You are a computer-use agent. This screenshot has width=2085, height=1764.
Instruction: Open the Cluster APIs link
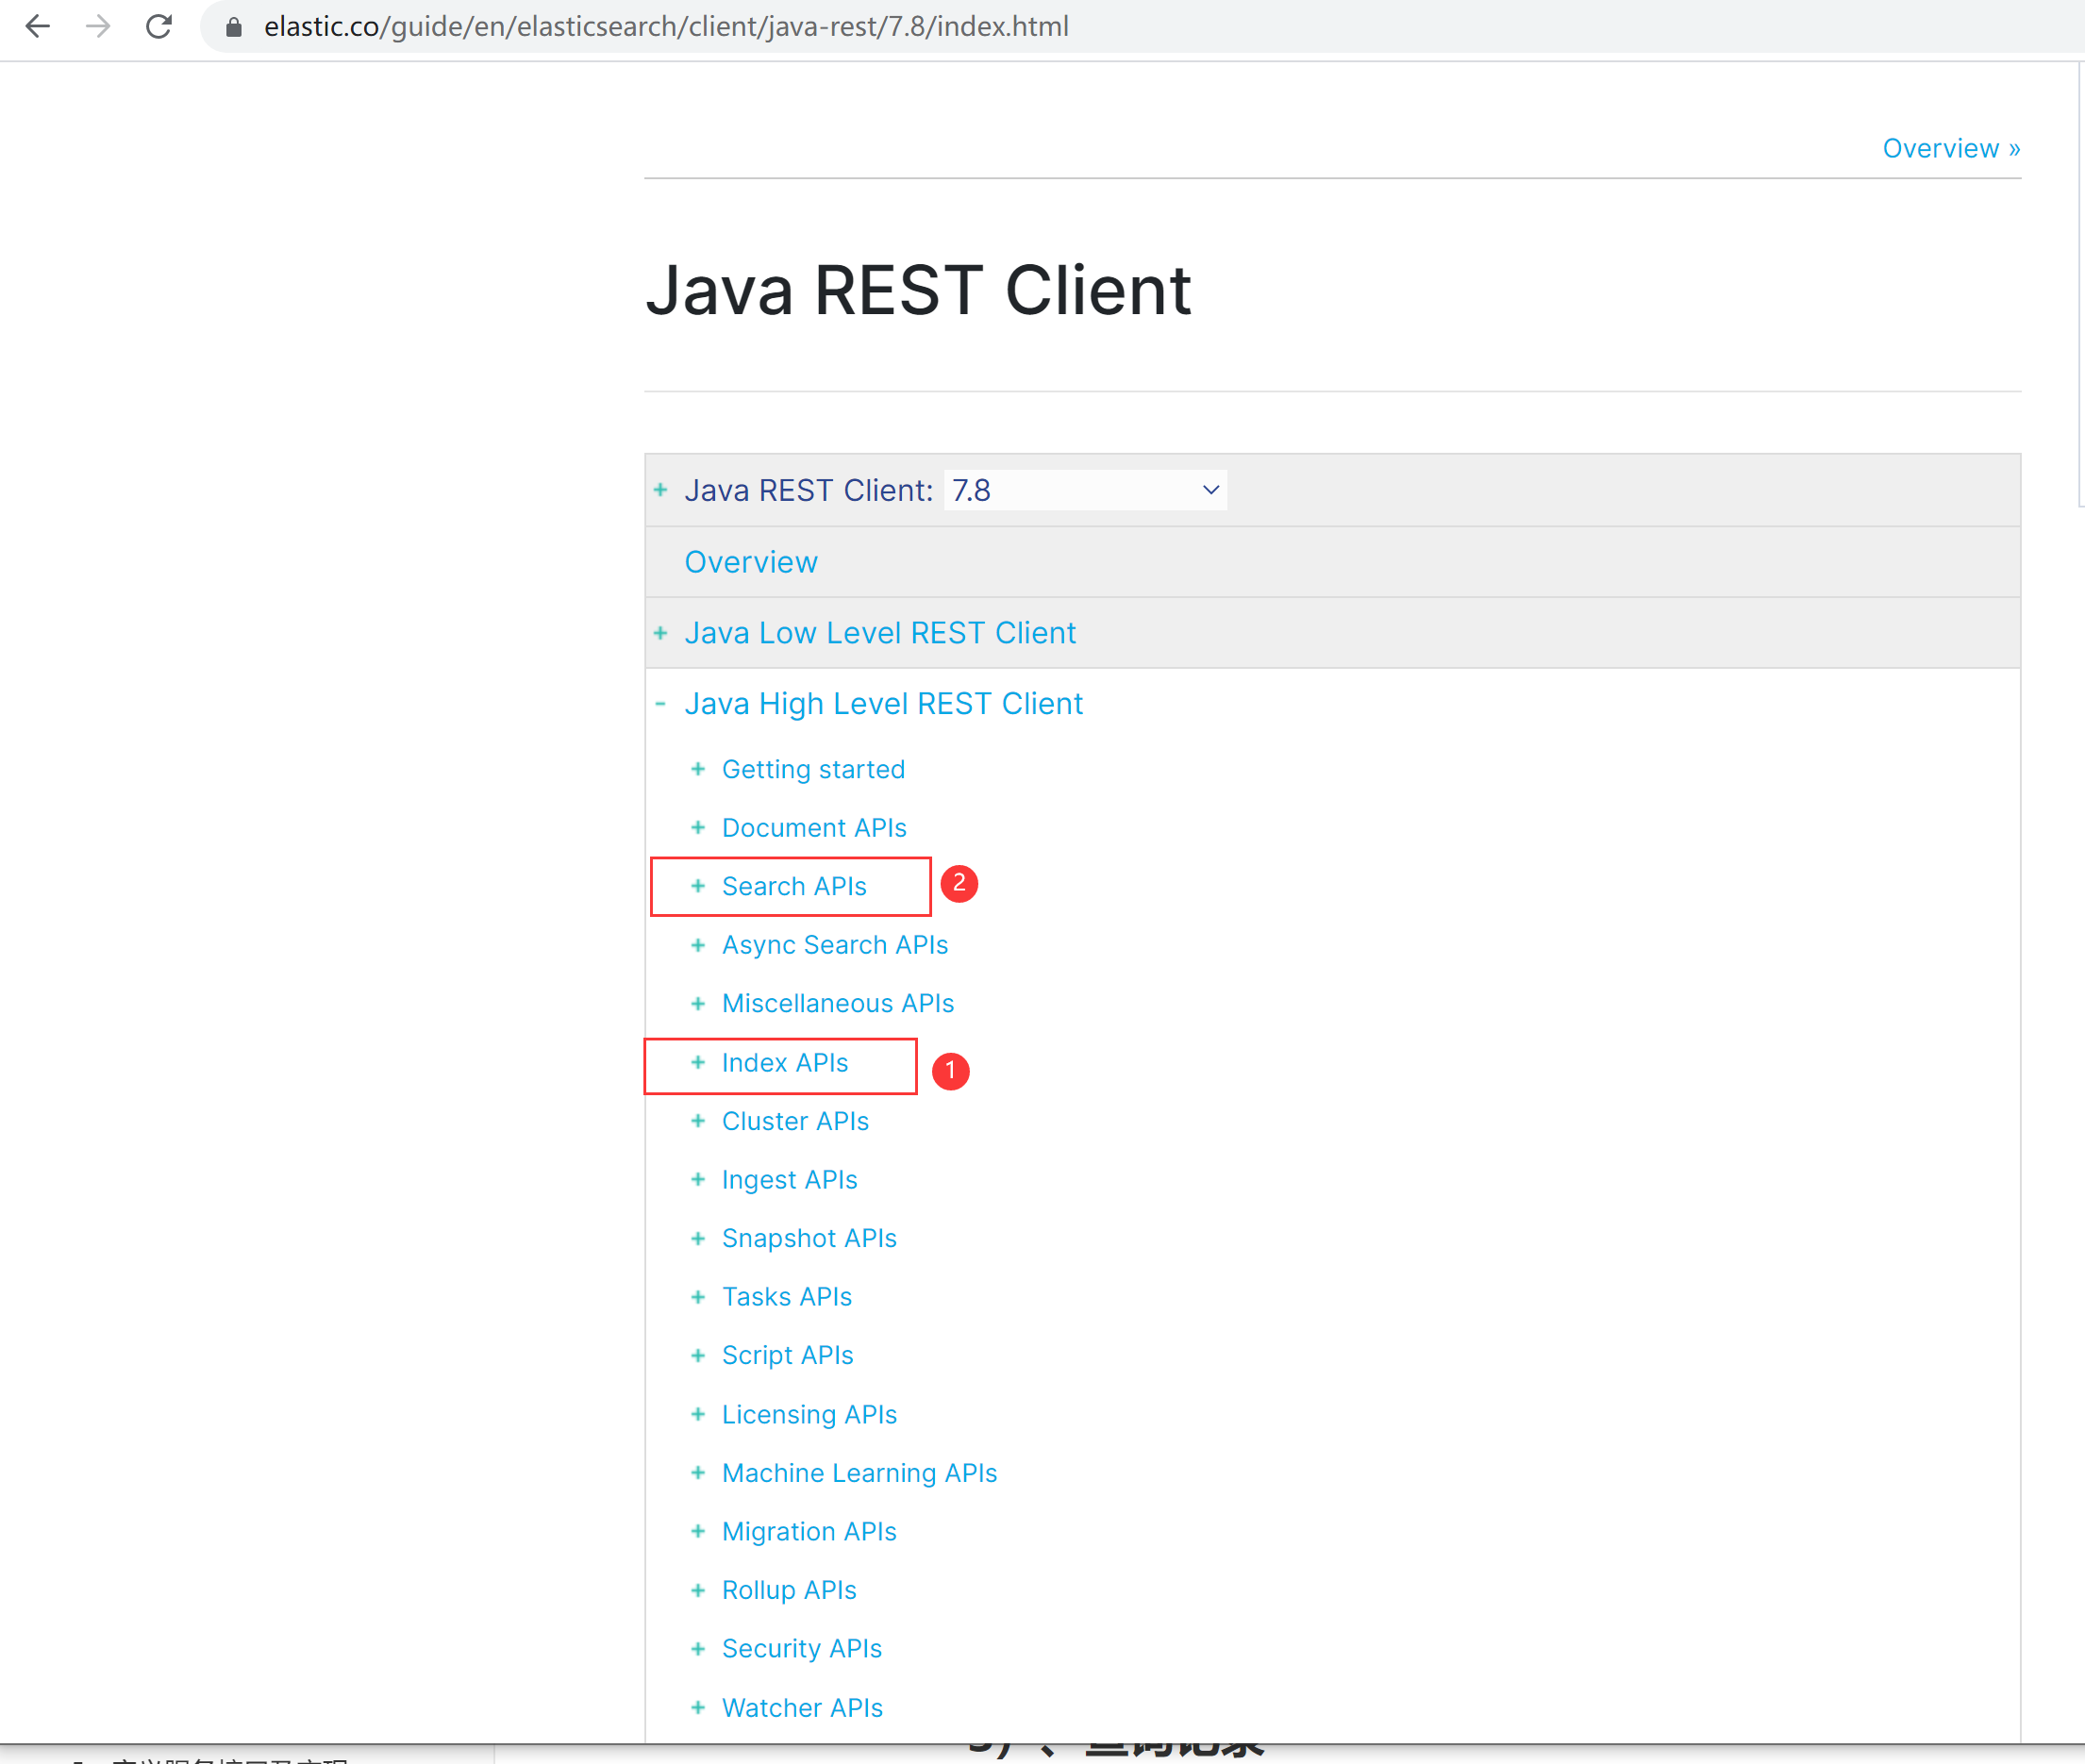(795, 1121)
